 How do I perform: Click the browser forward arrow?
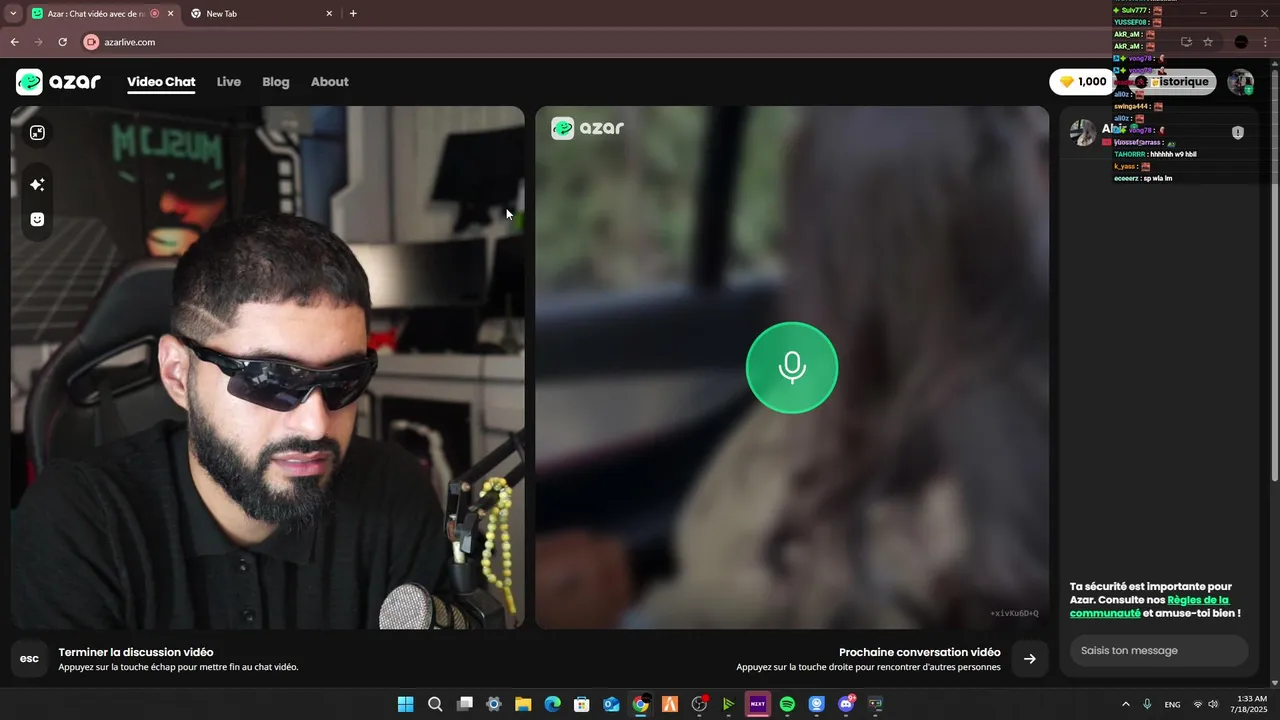(38, 42)
